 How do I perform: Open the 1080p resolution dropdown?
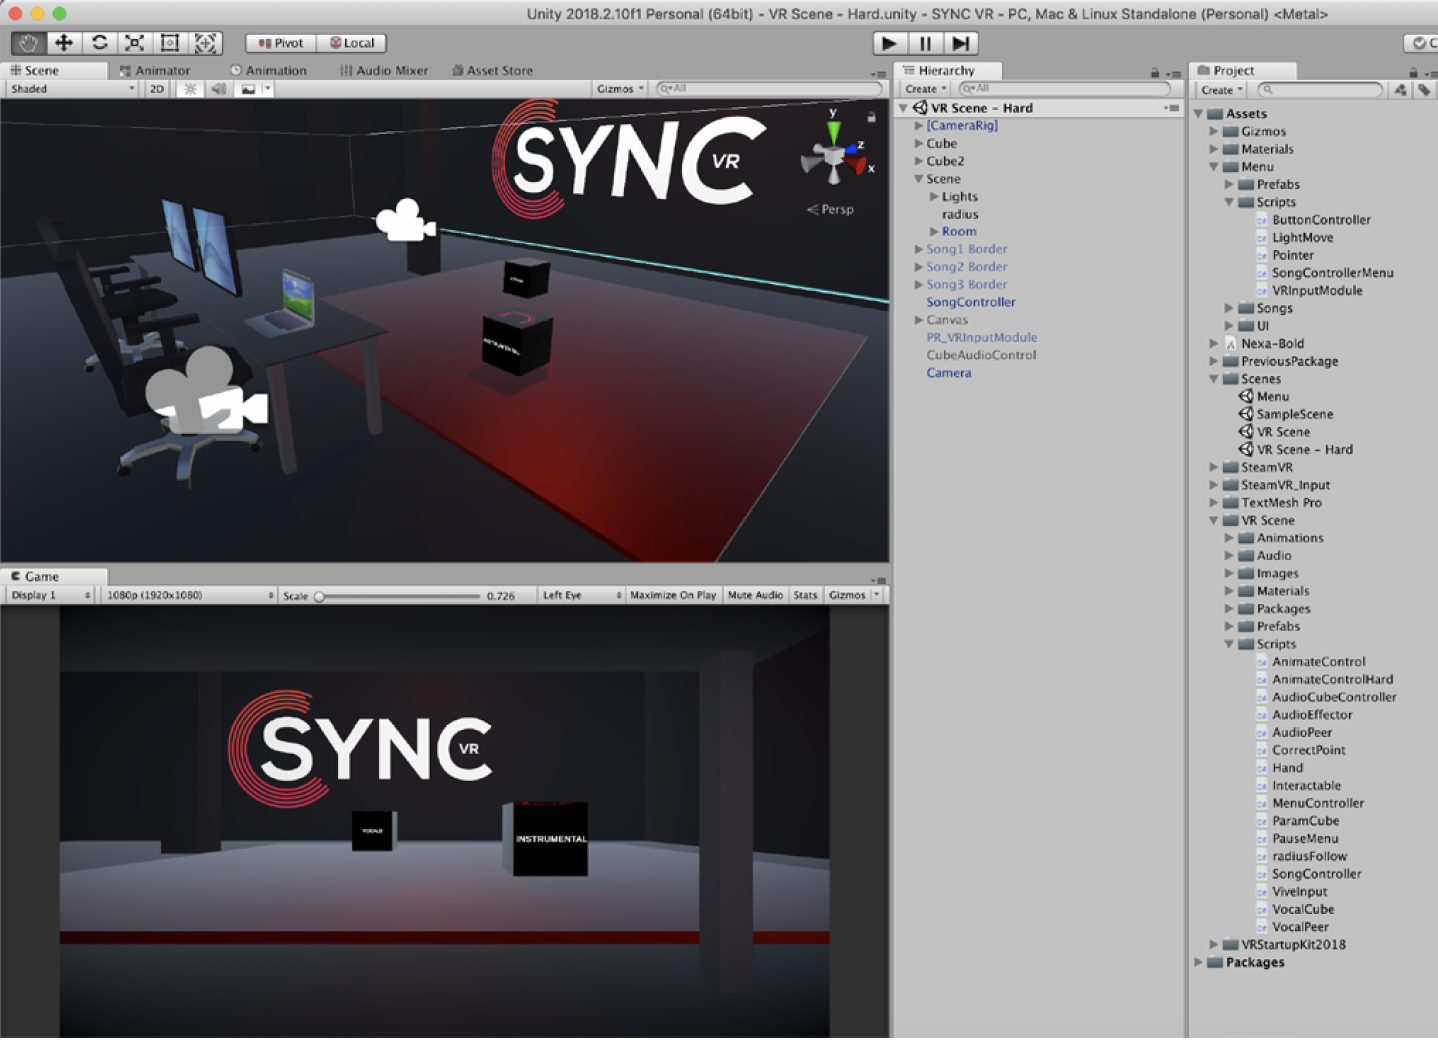[x=190, y=595]
